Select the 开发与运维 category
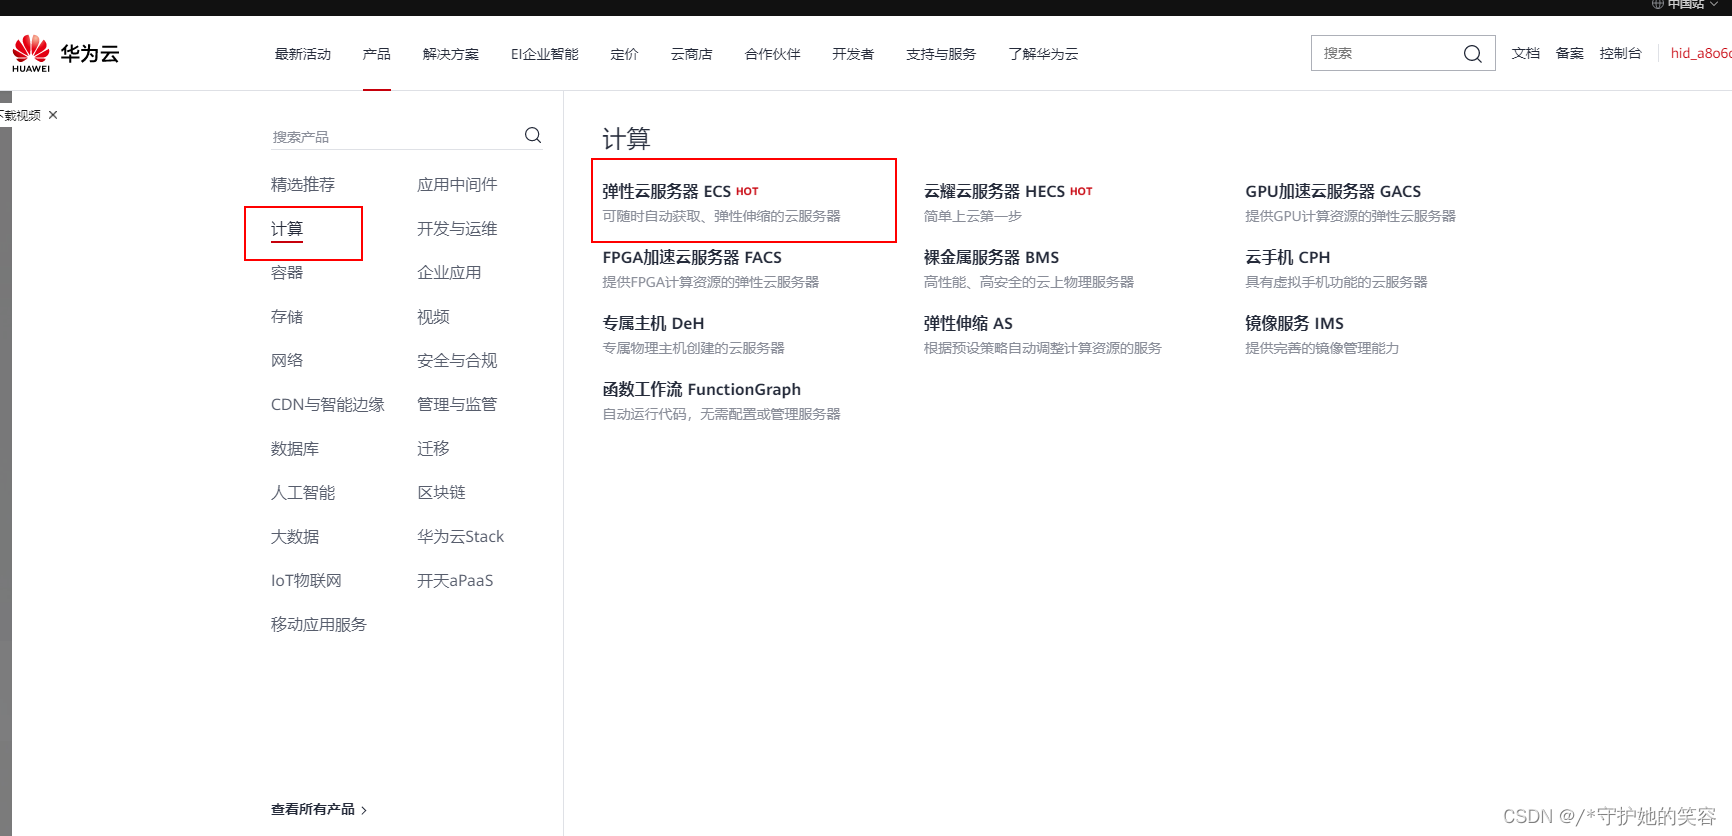The height and width of the screenshot is (836, 1732). point(457,228)
